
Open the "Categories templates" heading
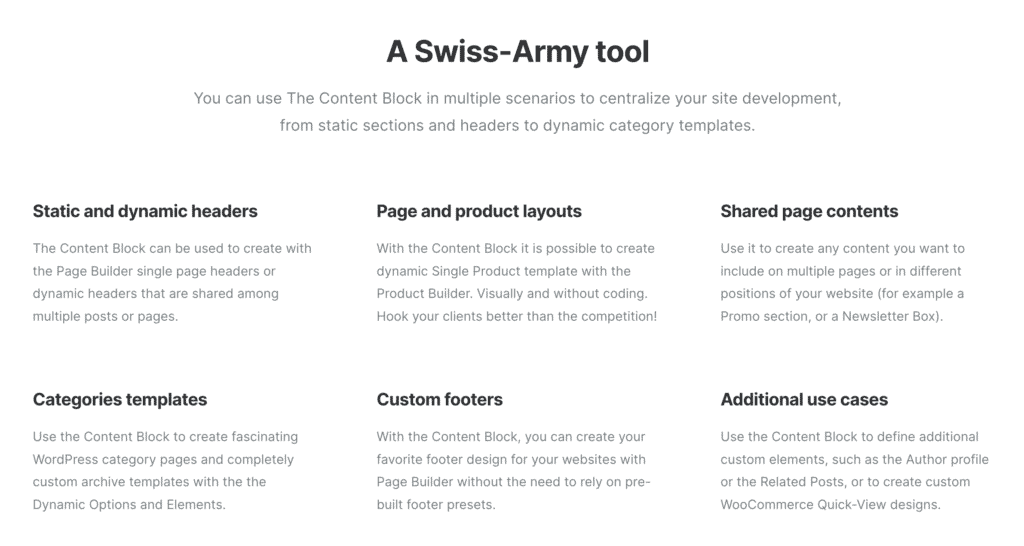click(120, 399)
